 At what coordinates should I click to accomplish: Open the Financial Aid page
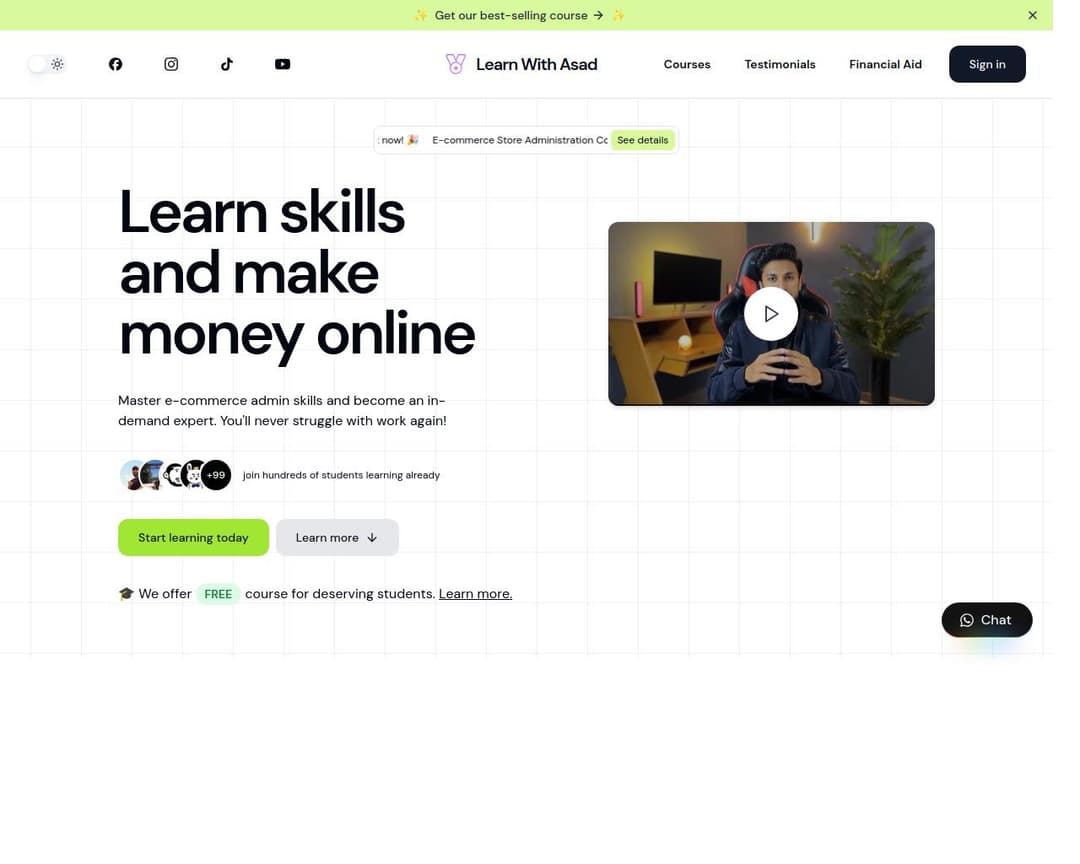point(885,64)
